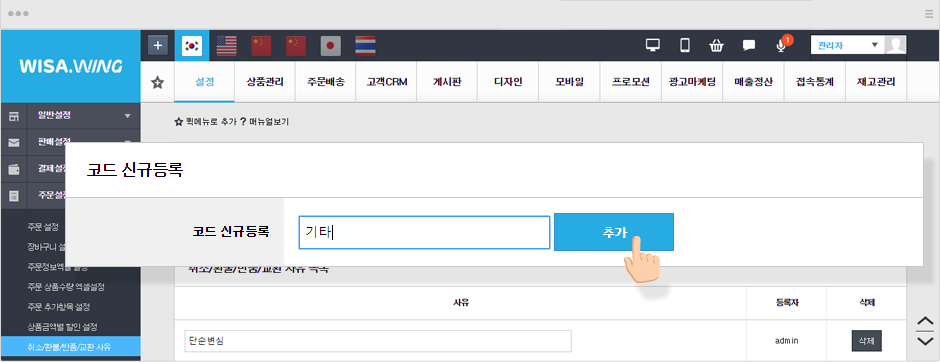Open the 설정 tab
Screen dimensions: 940x362
204,82
